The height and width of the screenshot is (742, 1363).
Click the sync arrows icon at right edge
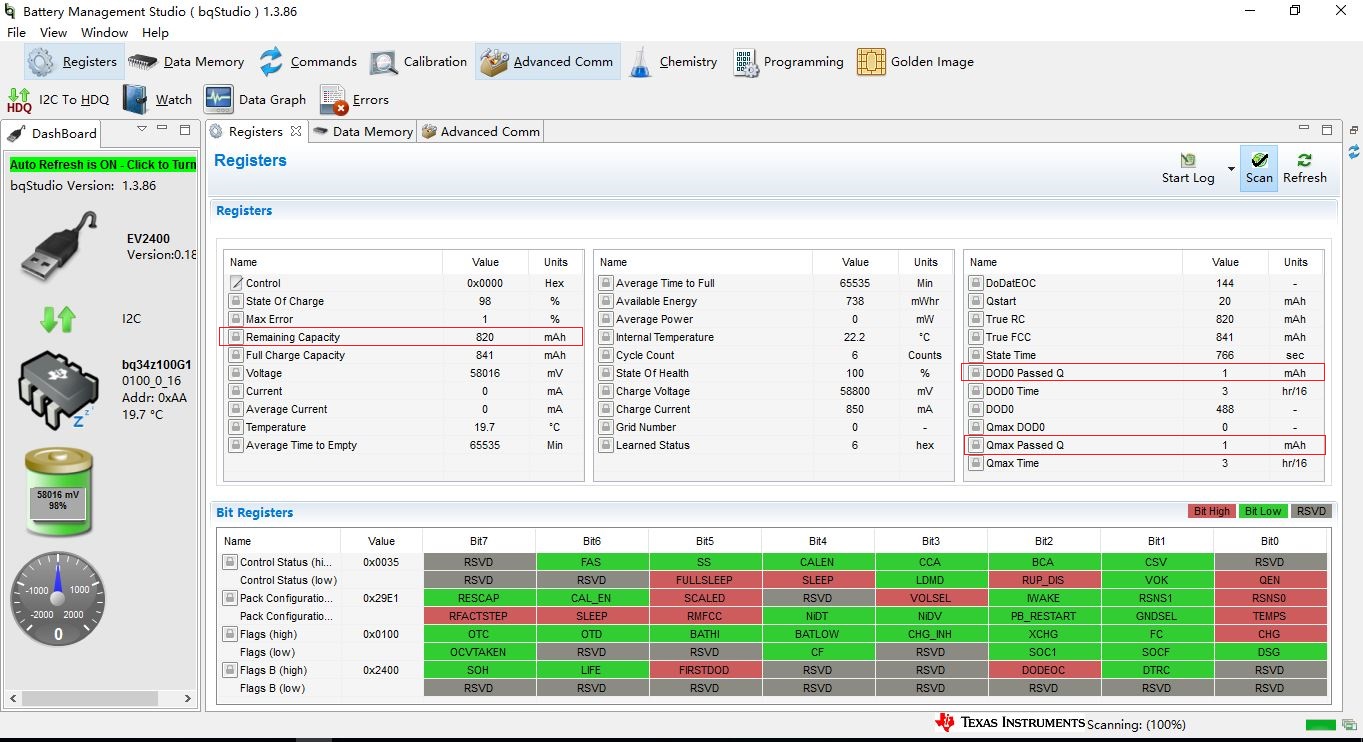click(1354, 152)
